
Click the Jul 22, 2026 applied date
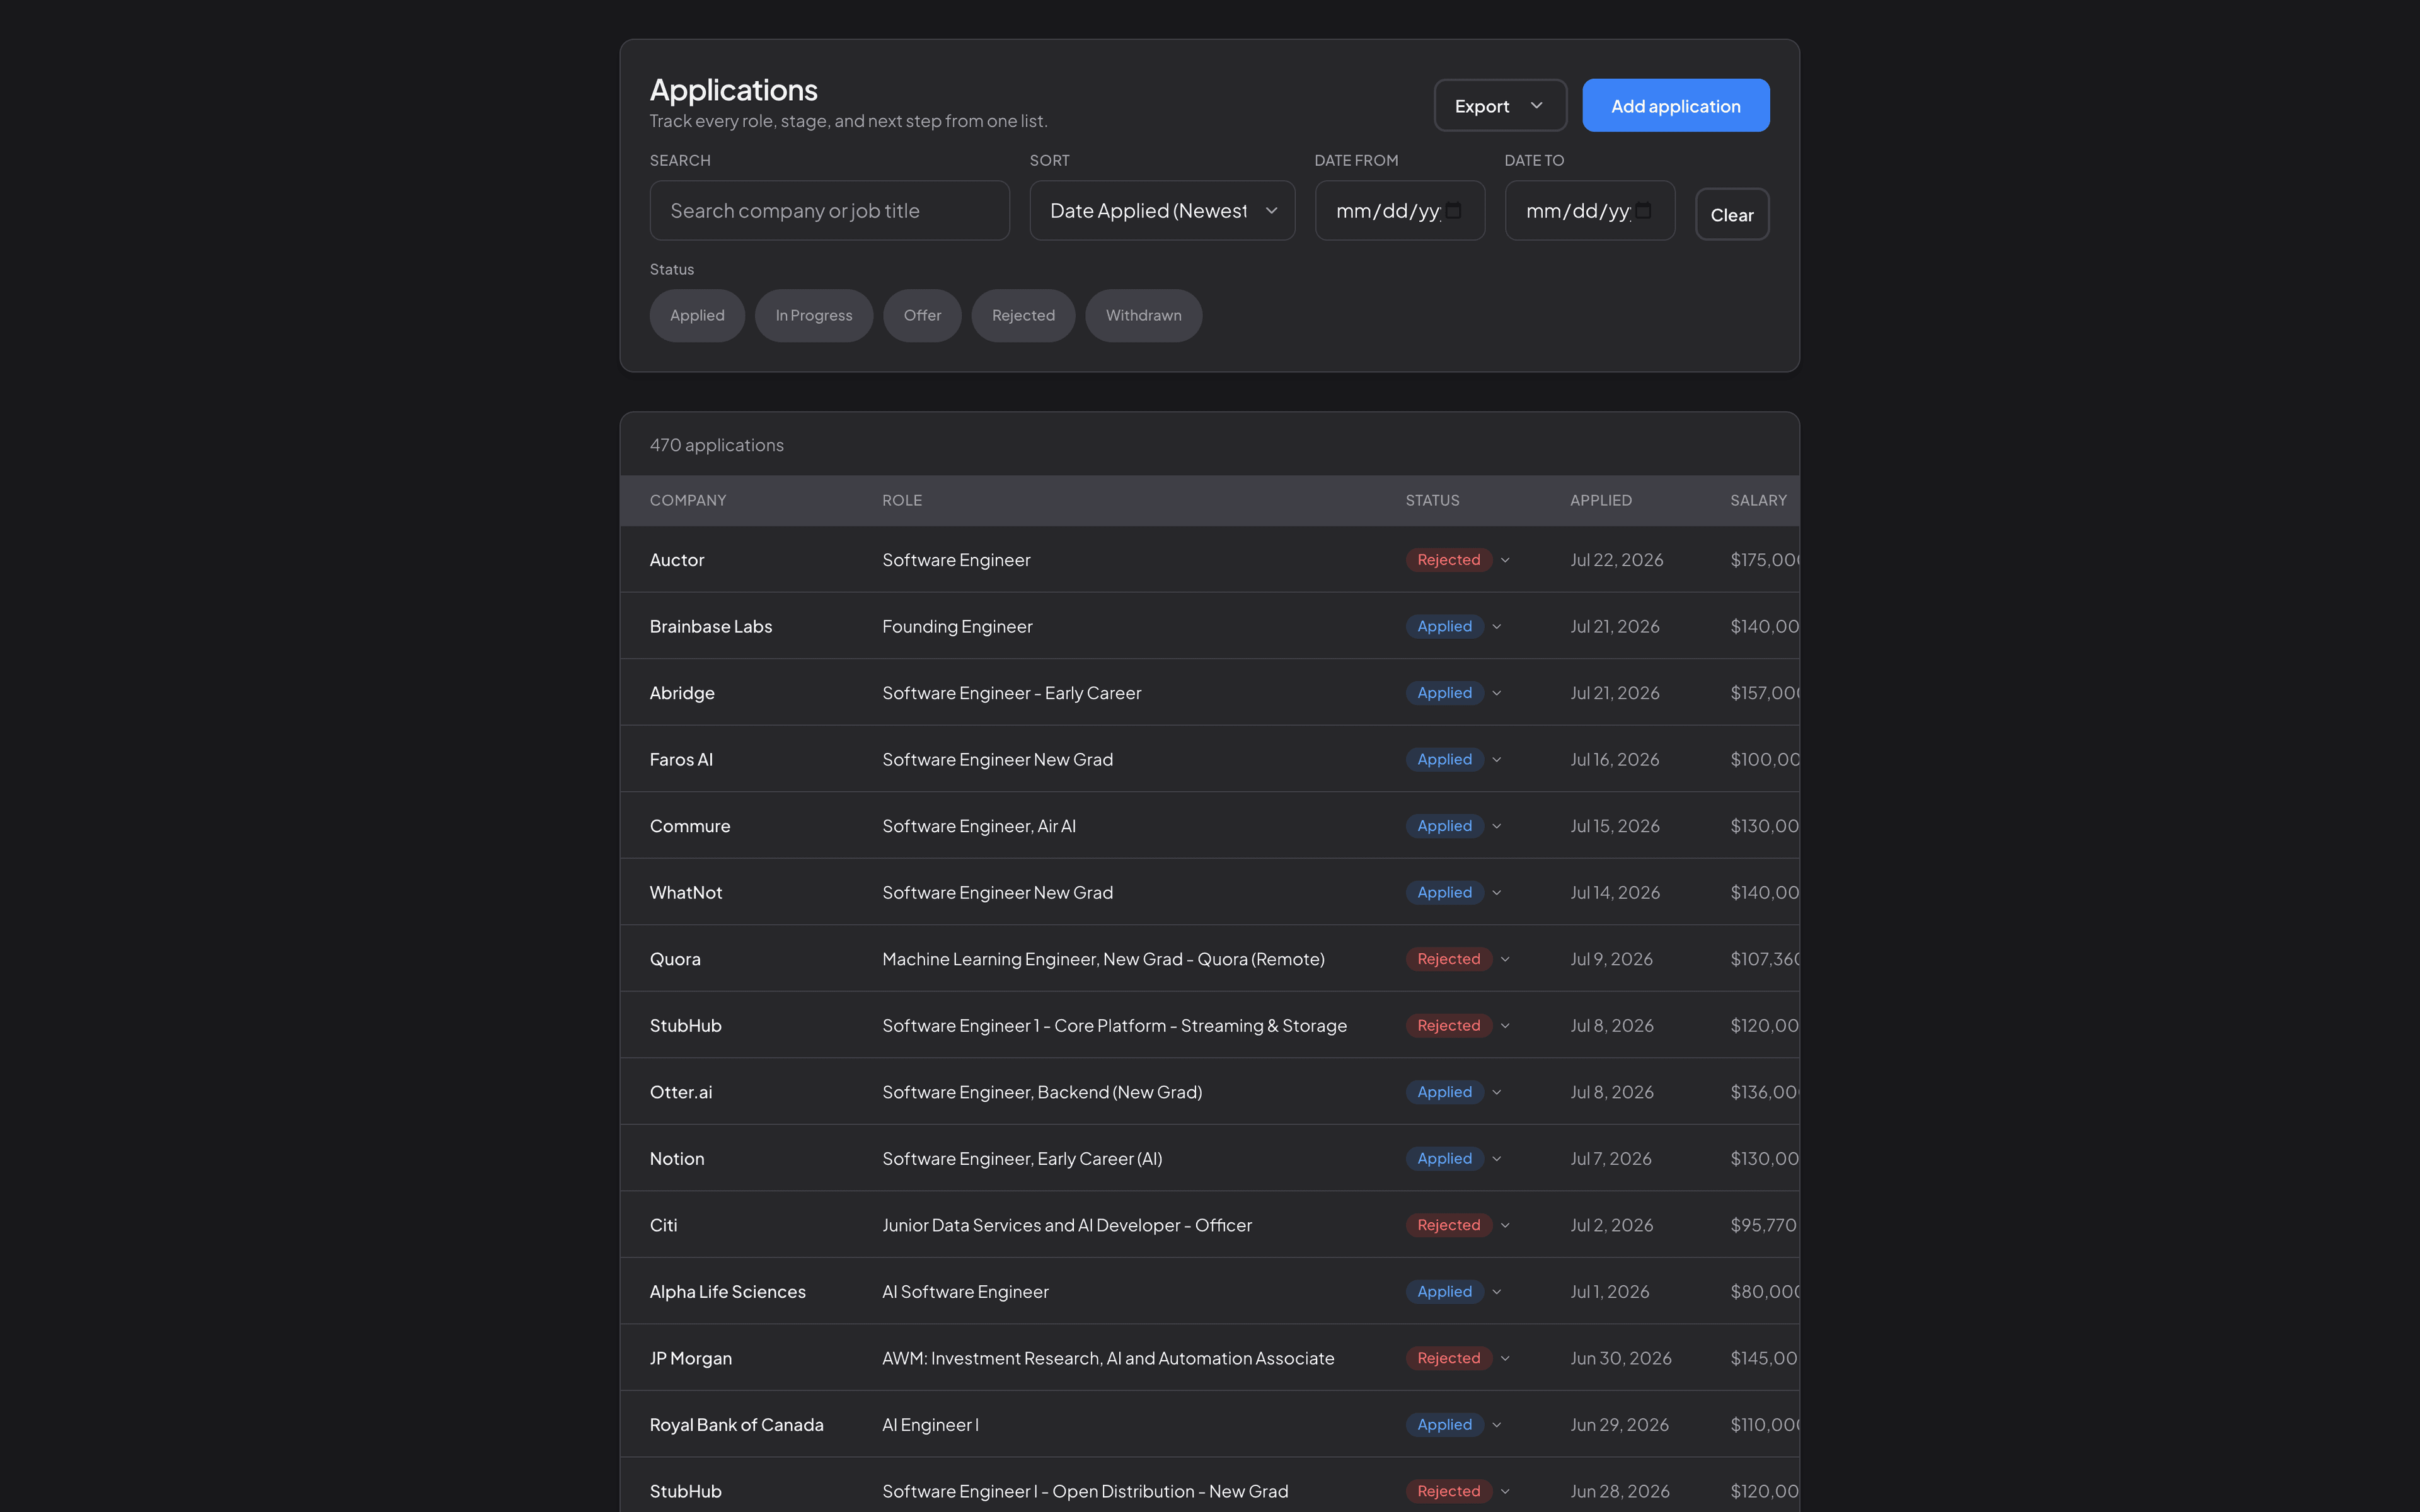(1616, 560)
